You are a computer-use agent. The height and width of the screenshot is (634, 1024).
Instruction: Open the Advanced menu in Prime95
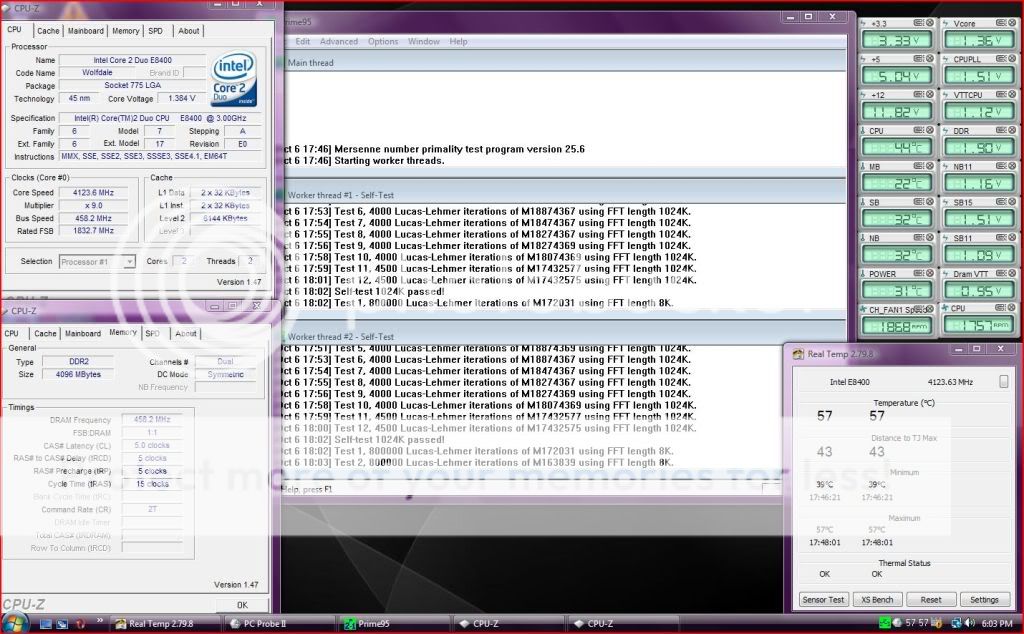[x=338, y=41]
